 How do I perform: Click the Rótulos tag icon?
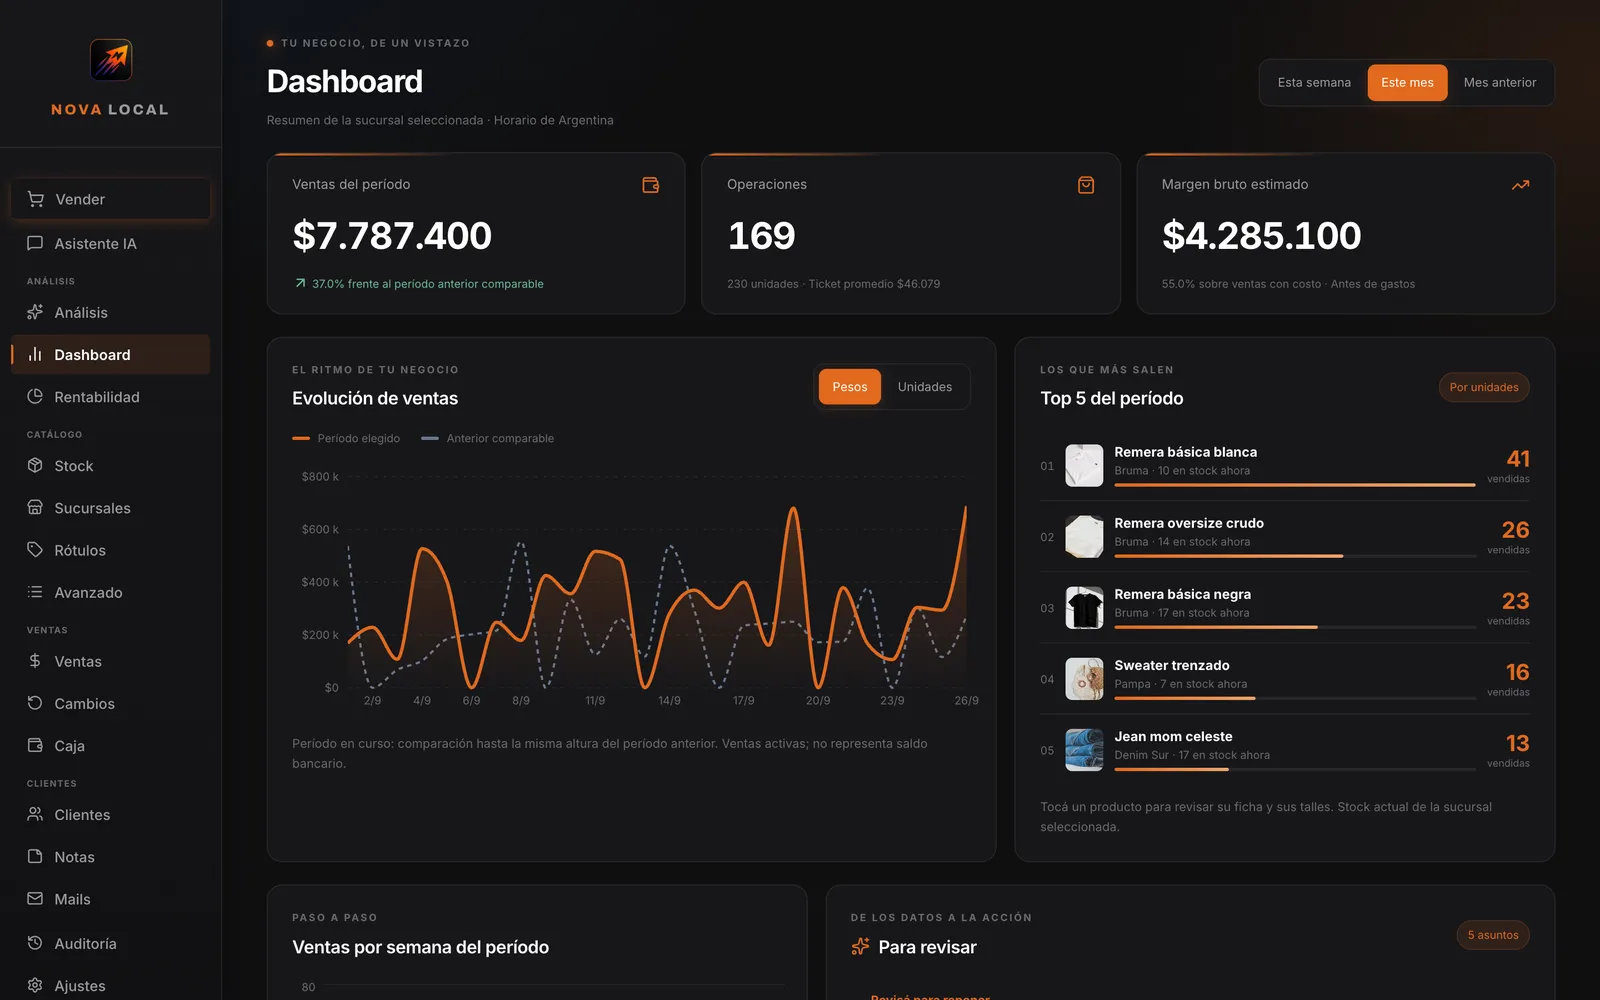35,549
